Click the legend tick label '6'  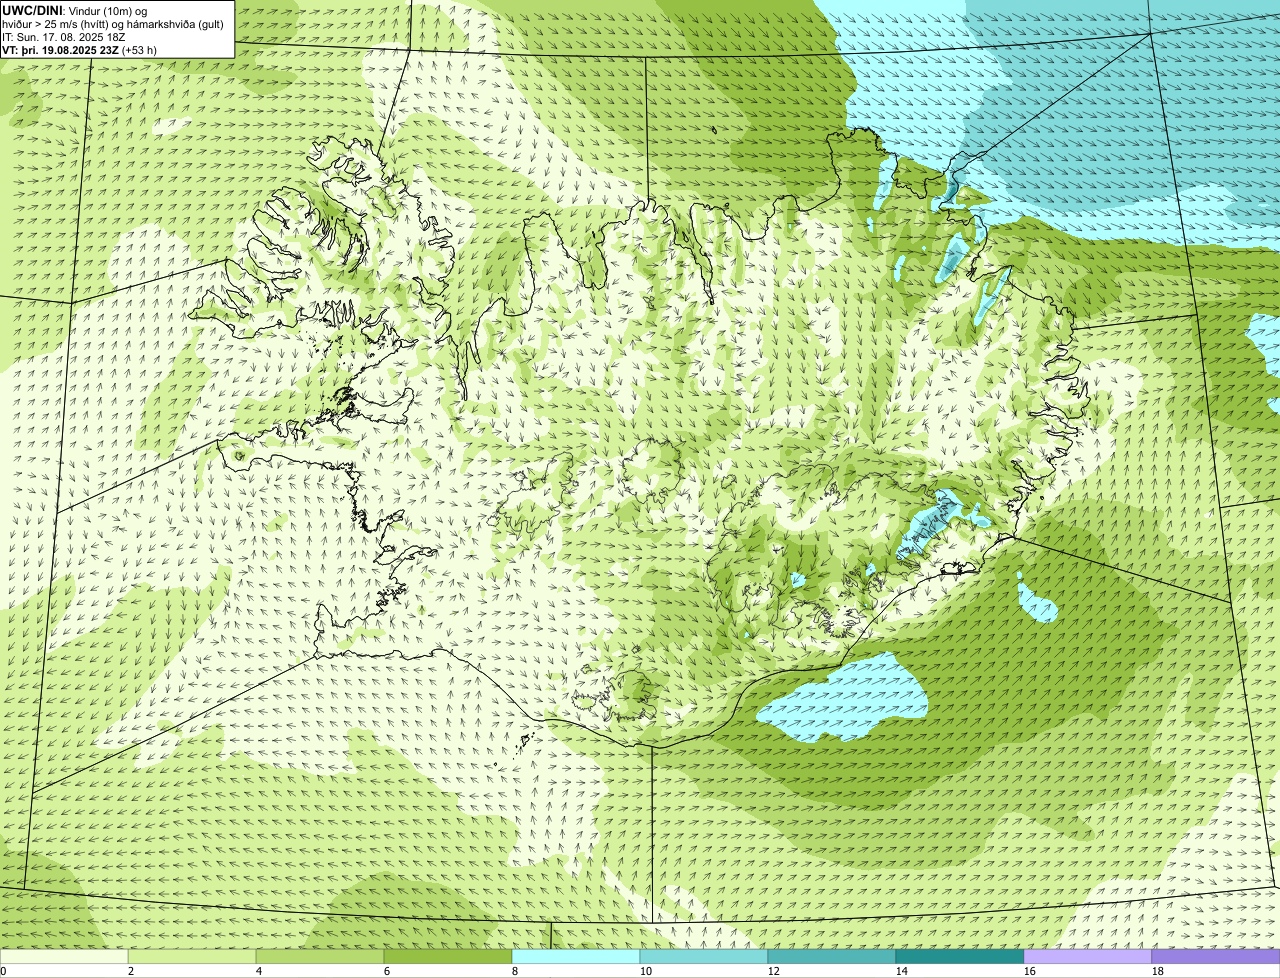click(387, 971)
